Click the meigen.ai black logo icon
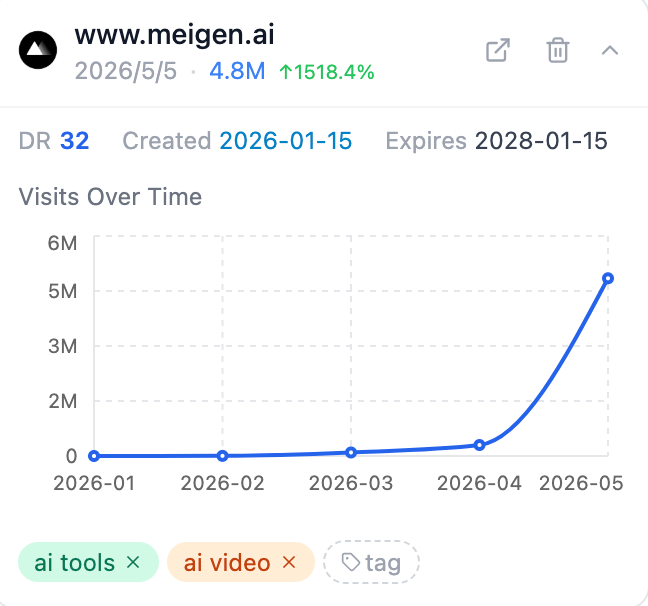The image size is (648, 606). click(38, 50)
